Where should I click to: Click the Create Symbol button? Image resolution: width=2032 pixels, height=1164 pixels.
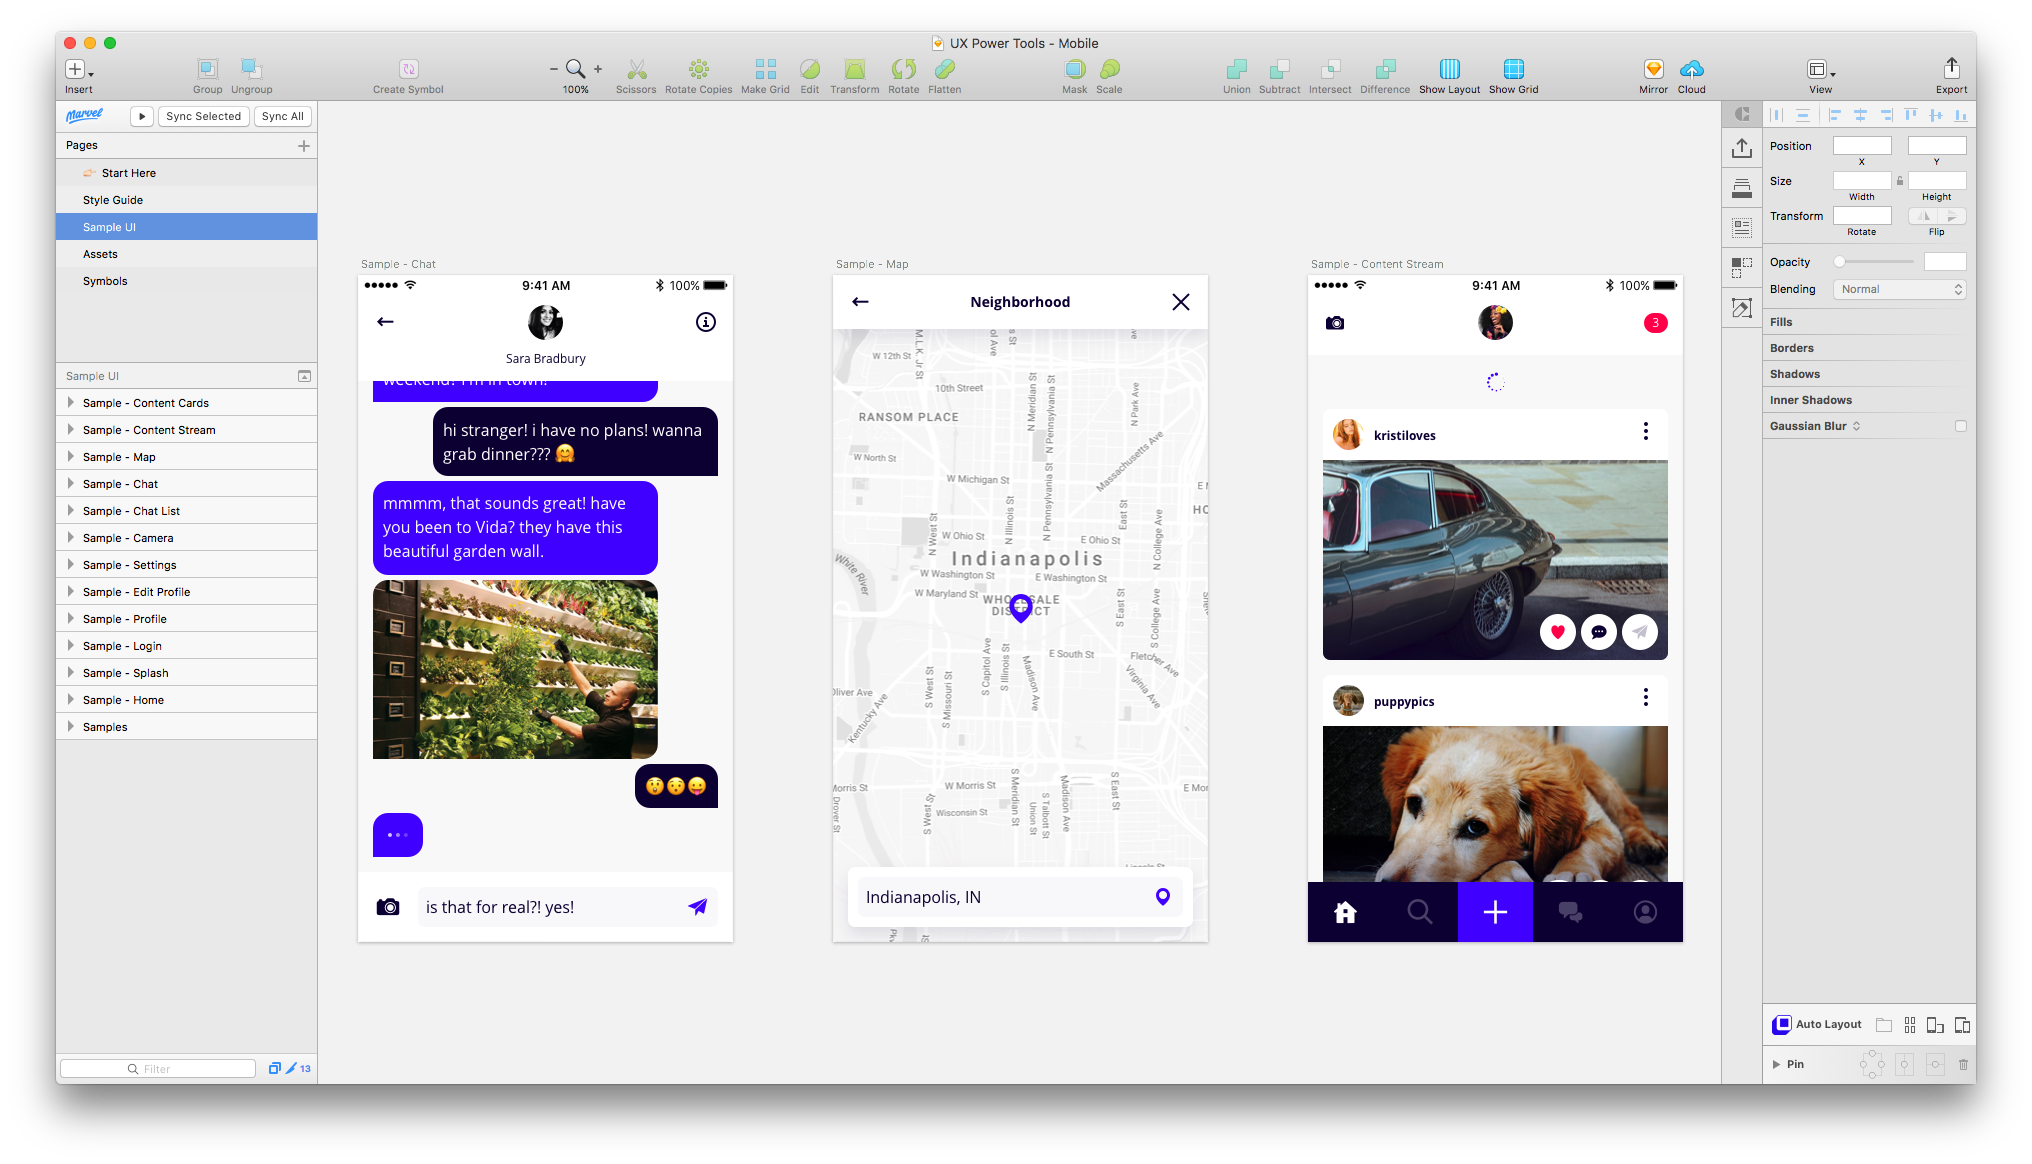point(408,73)
